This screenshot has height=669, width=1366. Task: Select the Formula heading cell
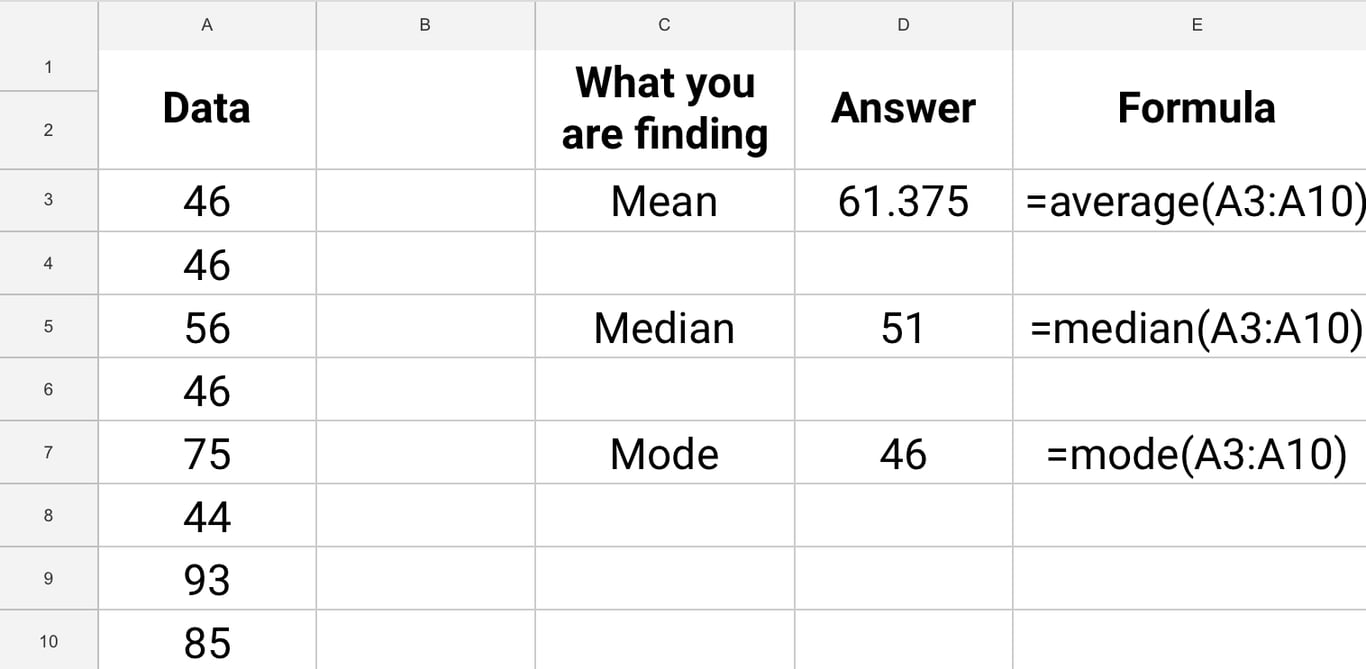1190,109
